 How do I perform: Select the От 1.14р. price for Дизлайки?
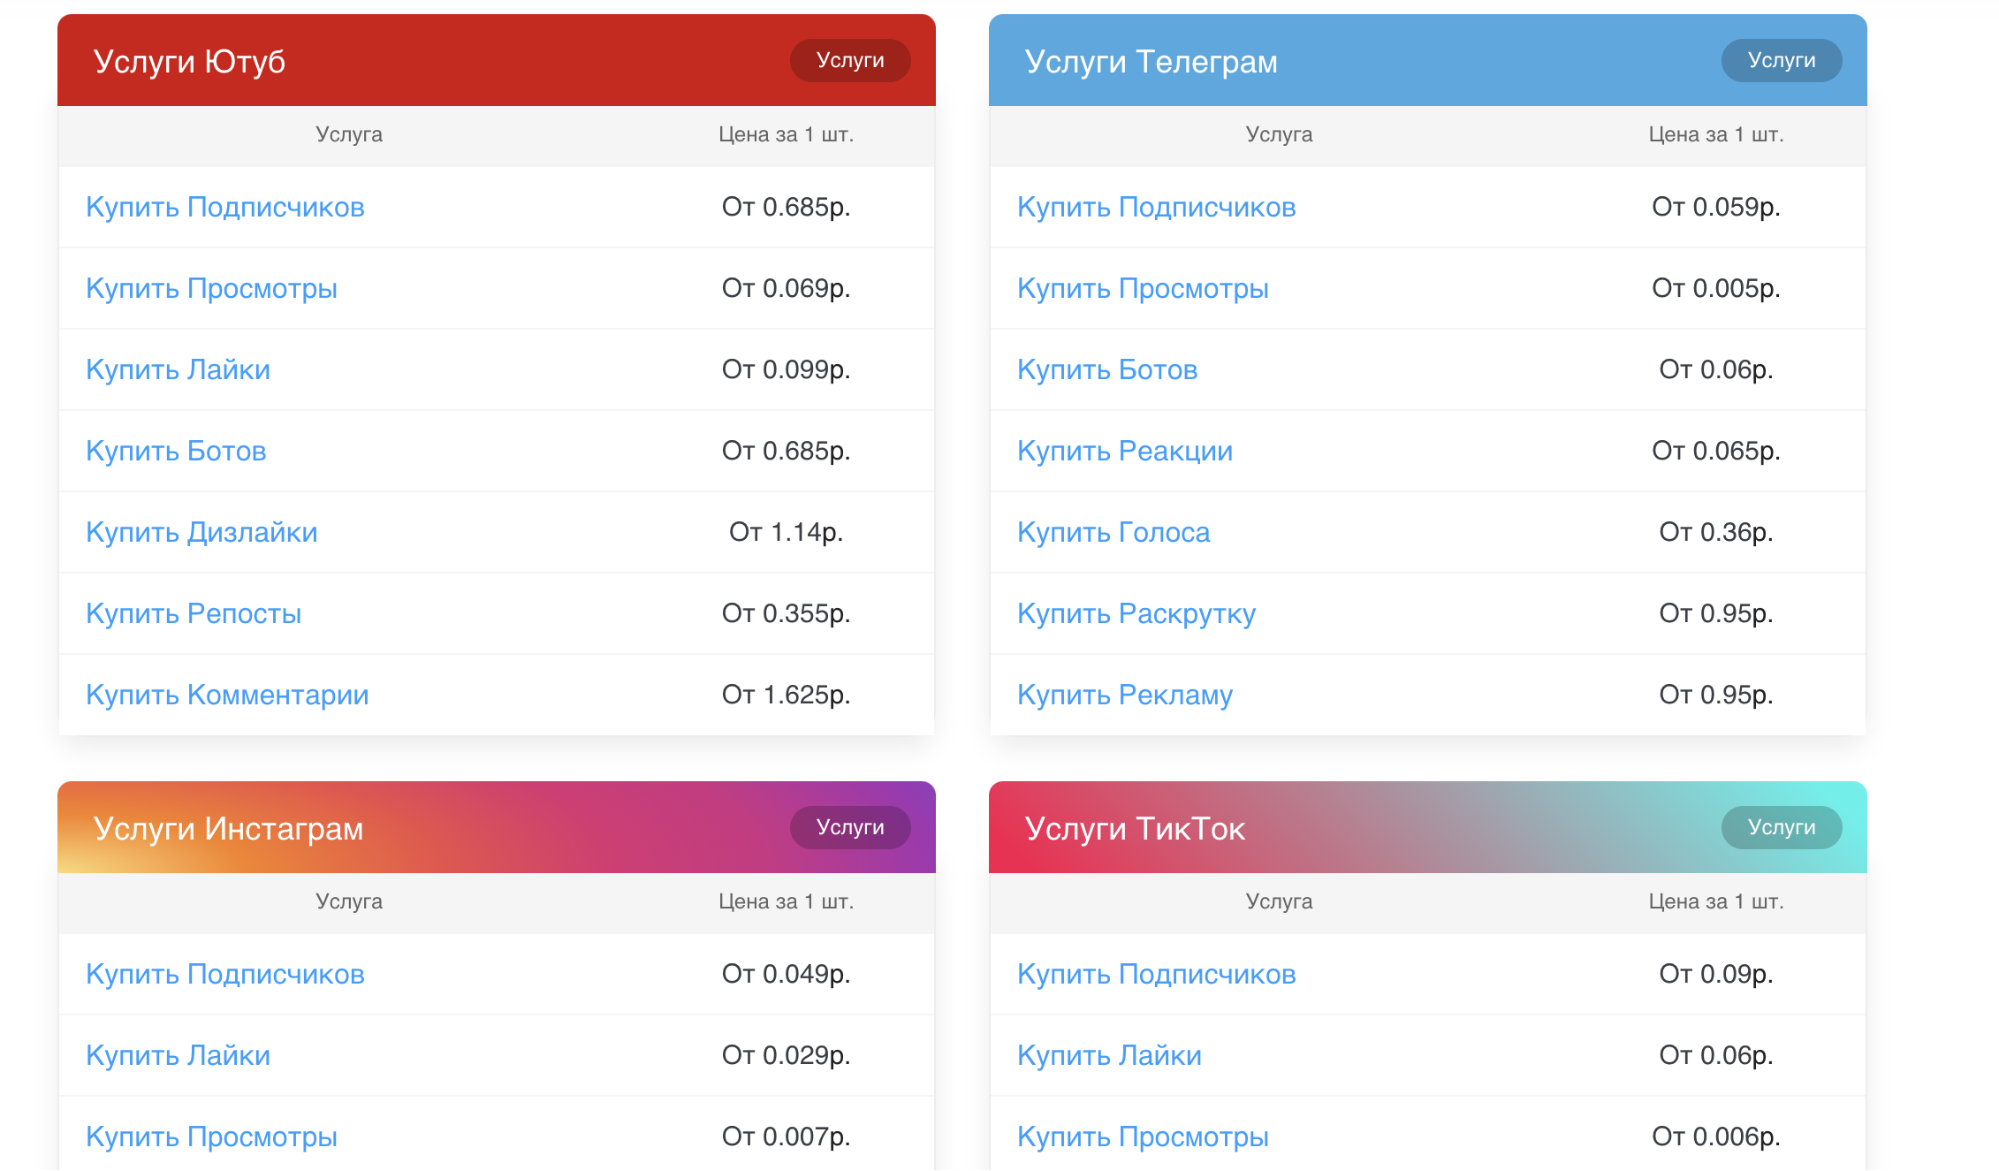[x=786, y=532]
